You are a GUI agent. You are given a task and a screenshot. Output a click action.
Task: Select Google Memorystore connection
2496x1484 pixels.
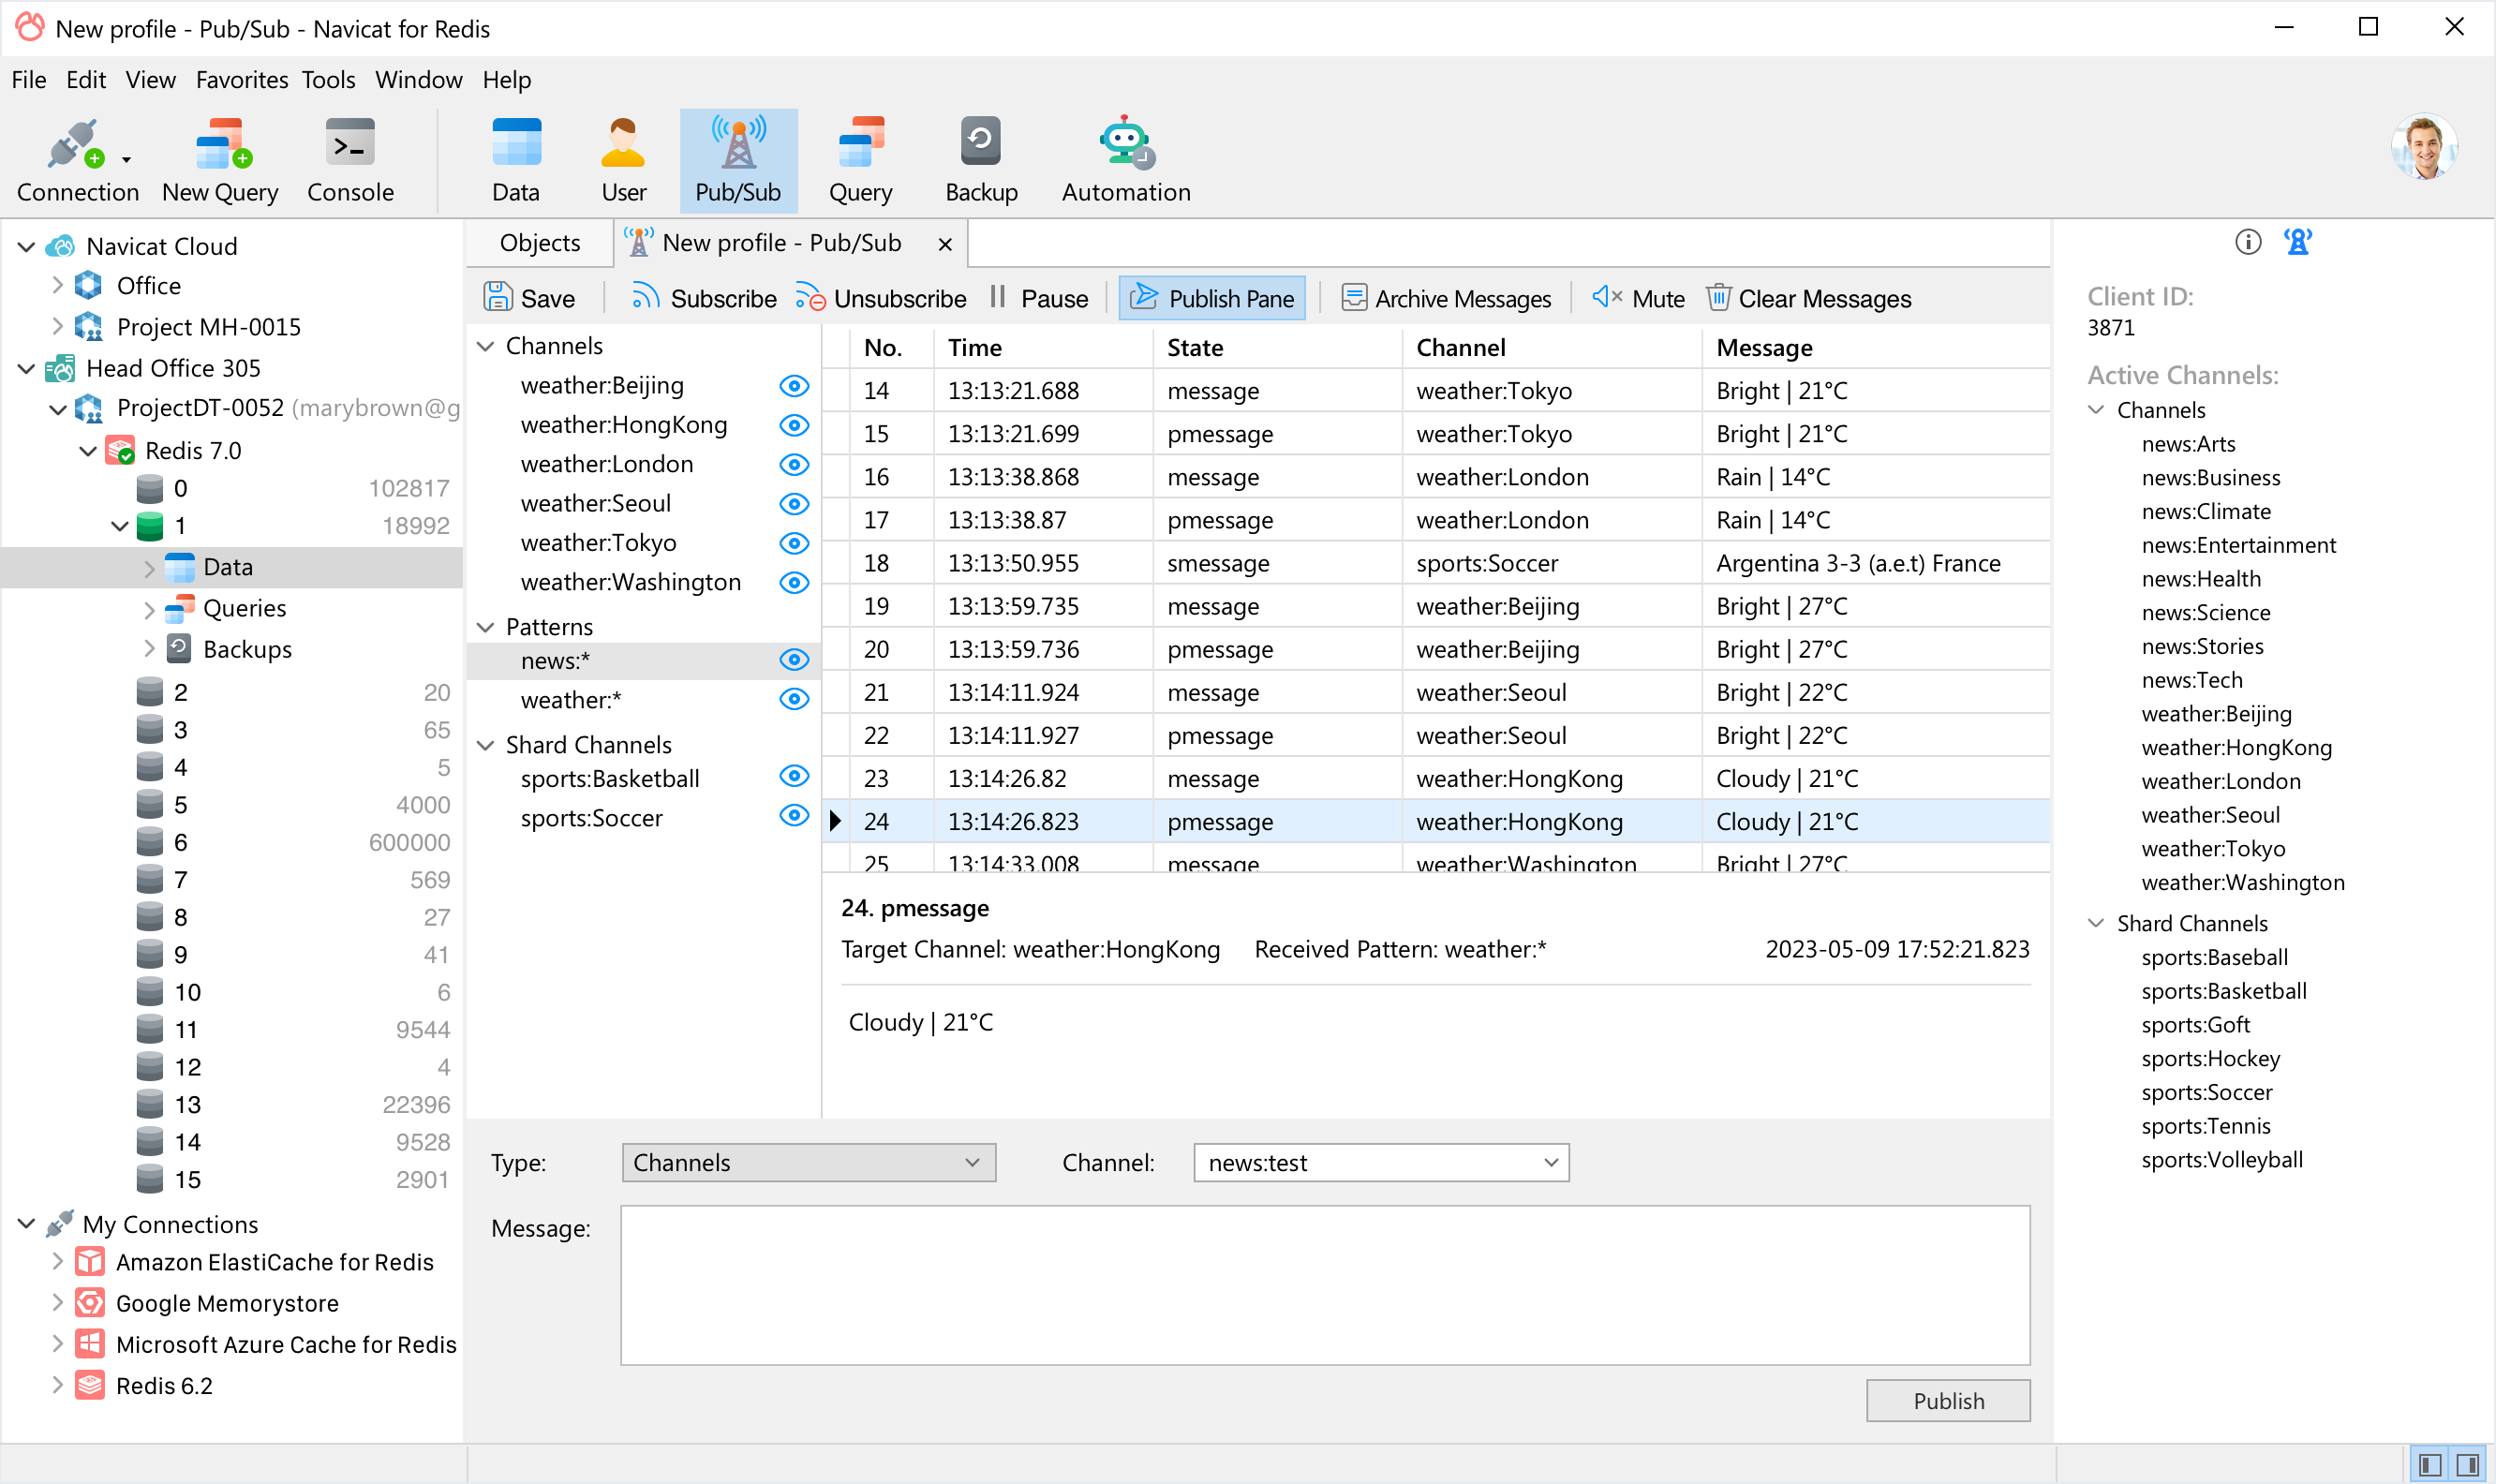tap(227, 1303)
